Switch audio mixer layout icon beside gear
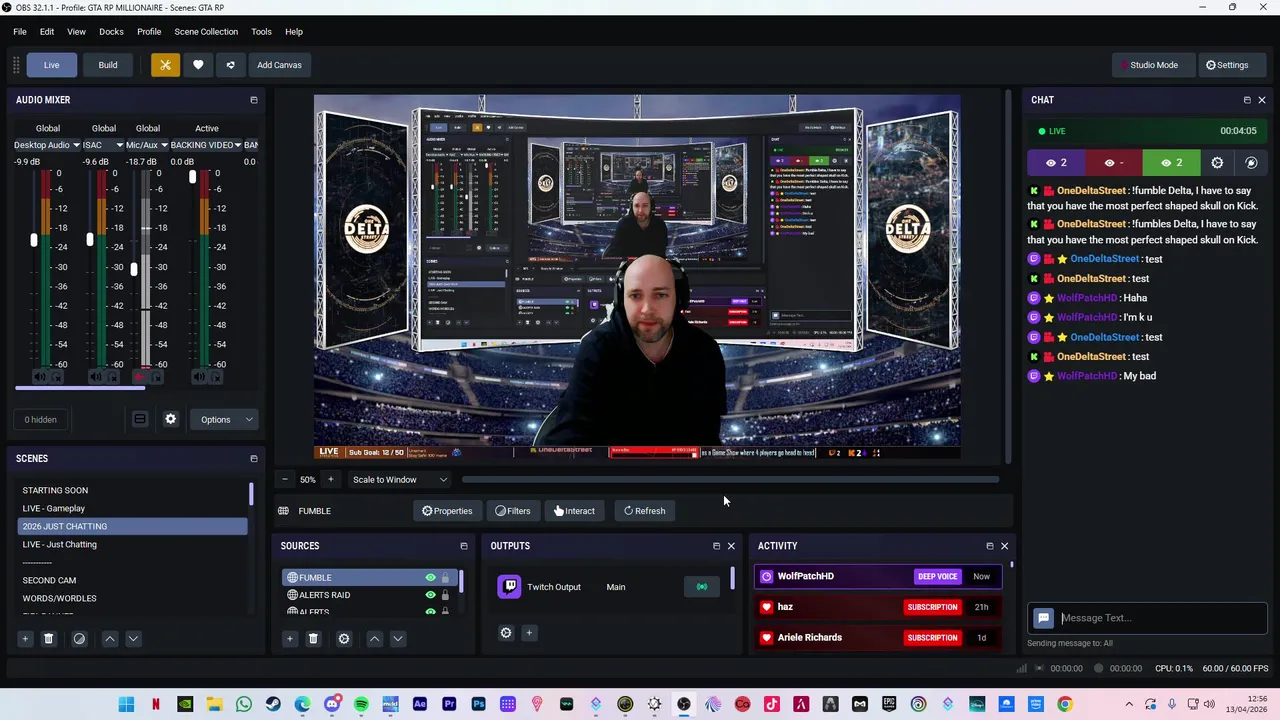Viewport: 1280px width, 720px height. [140, 419]
